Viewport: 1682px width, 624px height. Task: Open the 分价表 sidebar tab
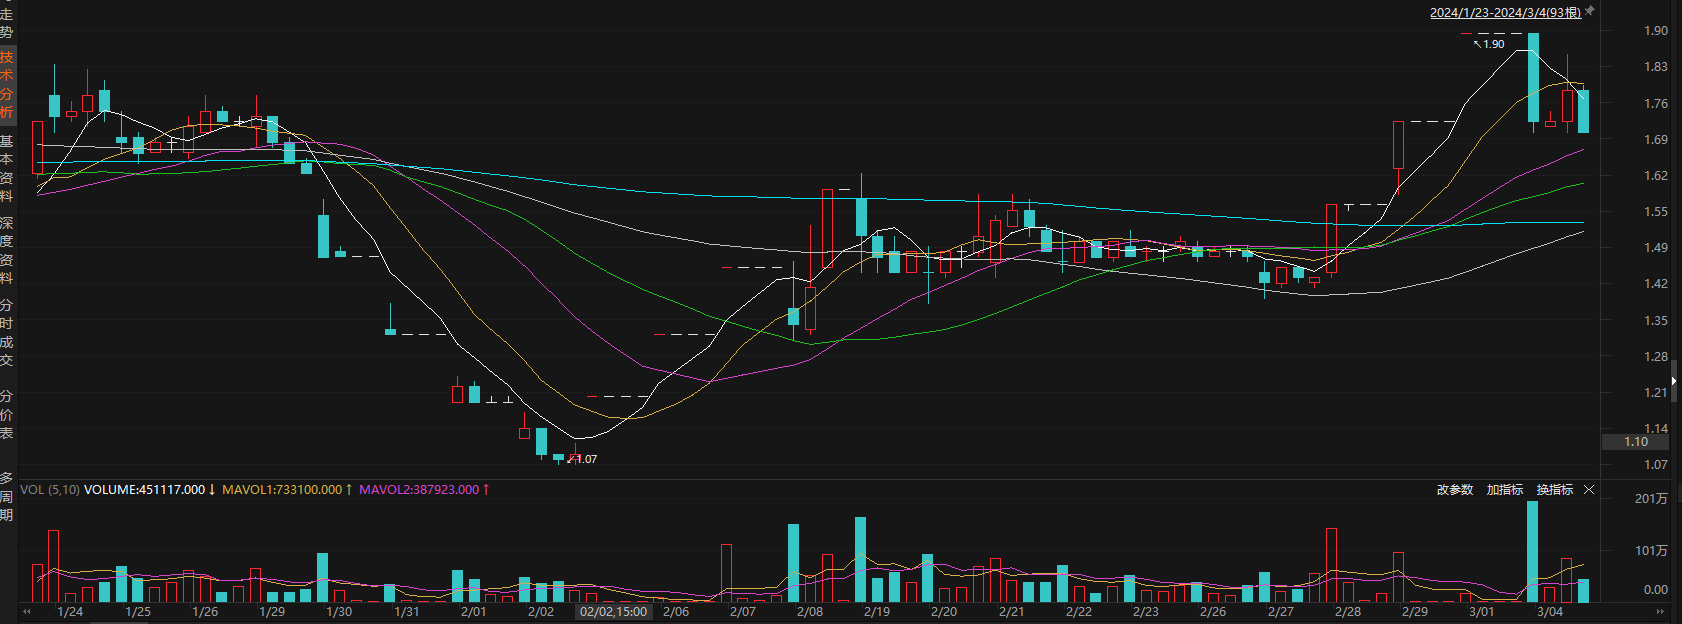7,415
